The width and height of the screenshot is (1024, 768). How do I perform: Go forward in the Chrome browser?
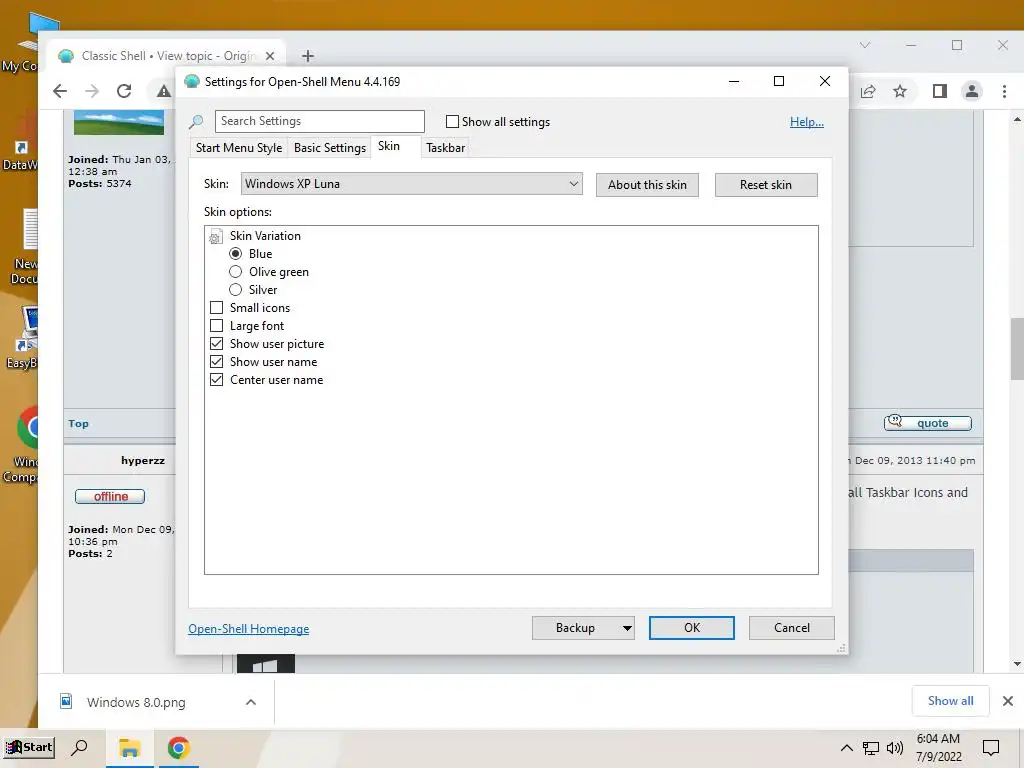(92, 91)
